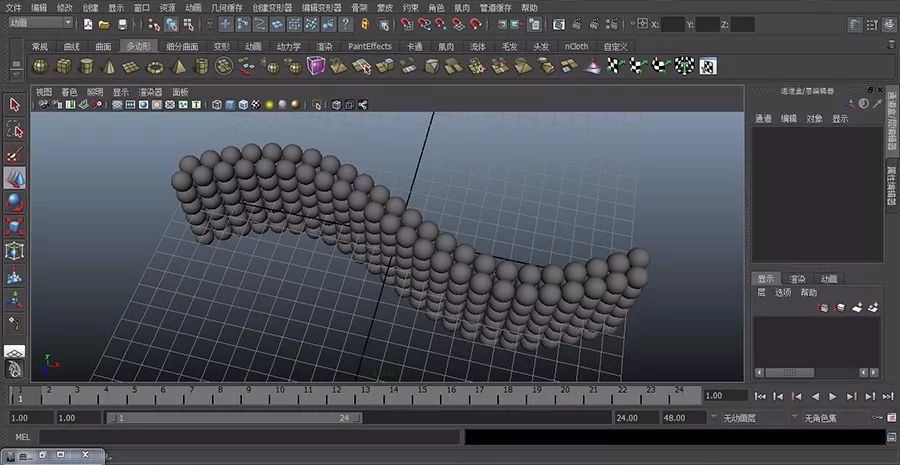Click the last checkered UV editor shelf icon

[x=708, y=66]
